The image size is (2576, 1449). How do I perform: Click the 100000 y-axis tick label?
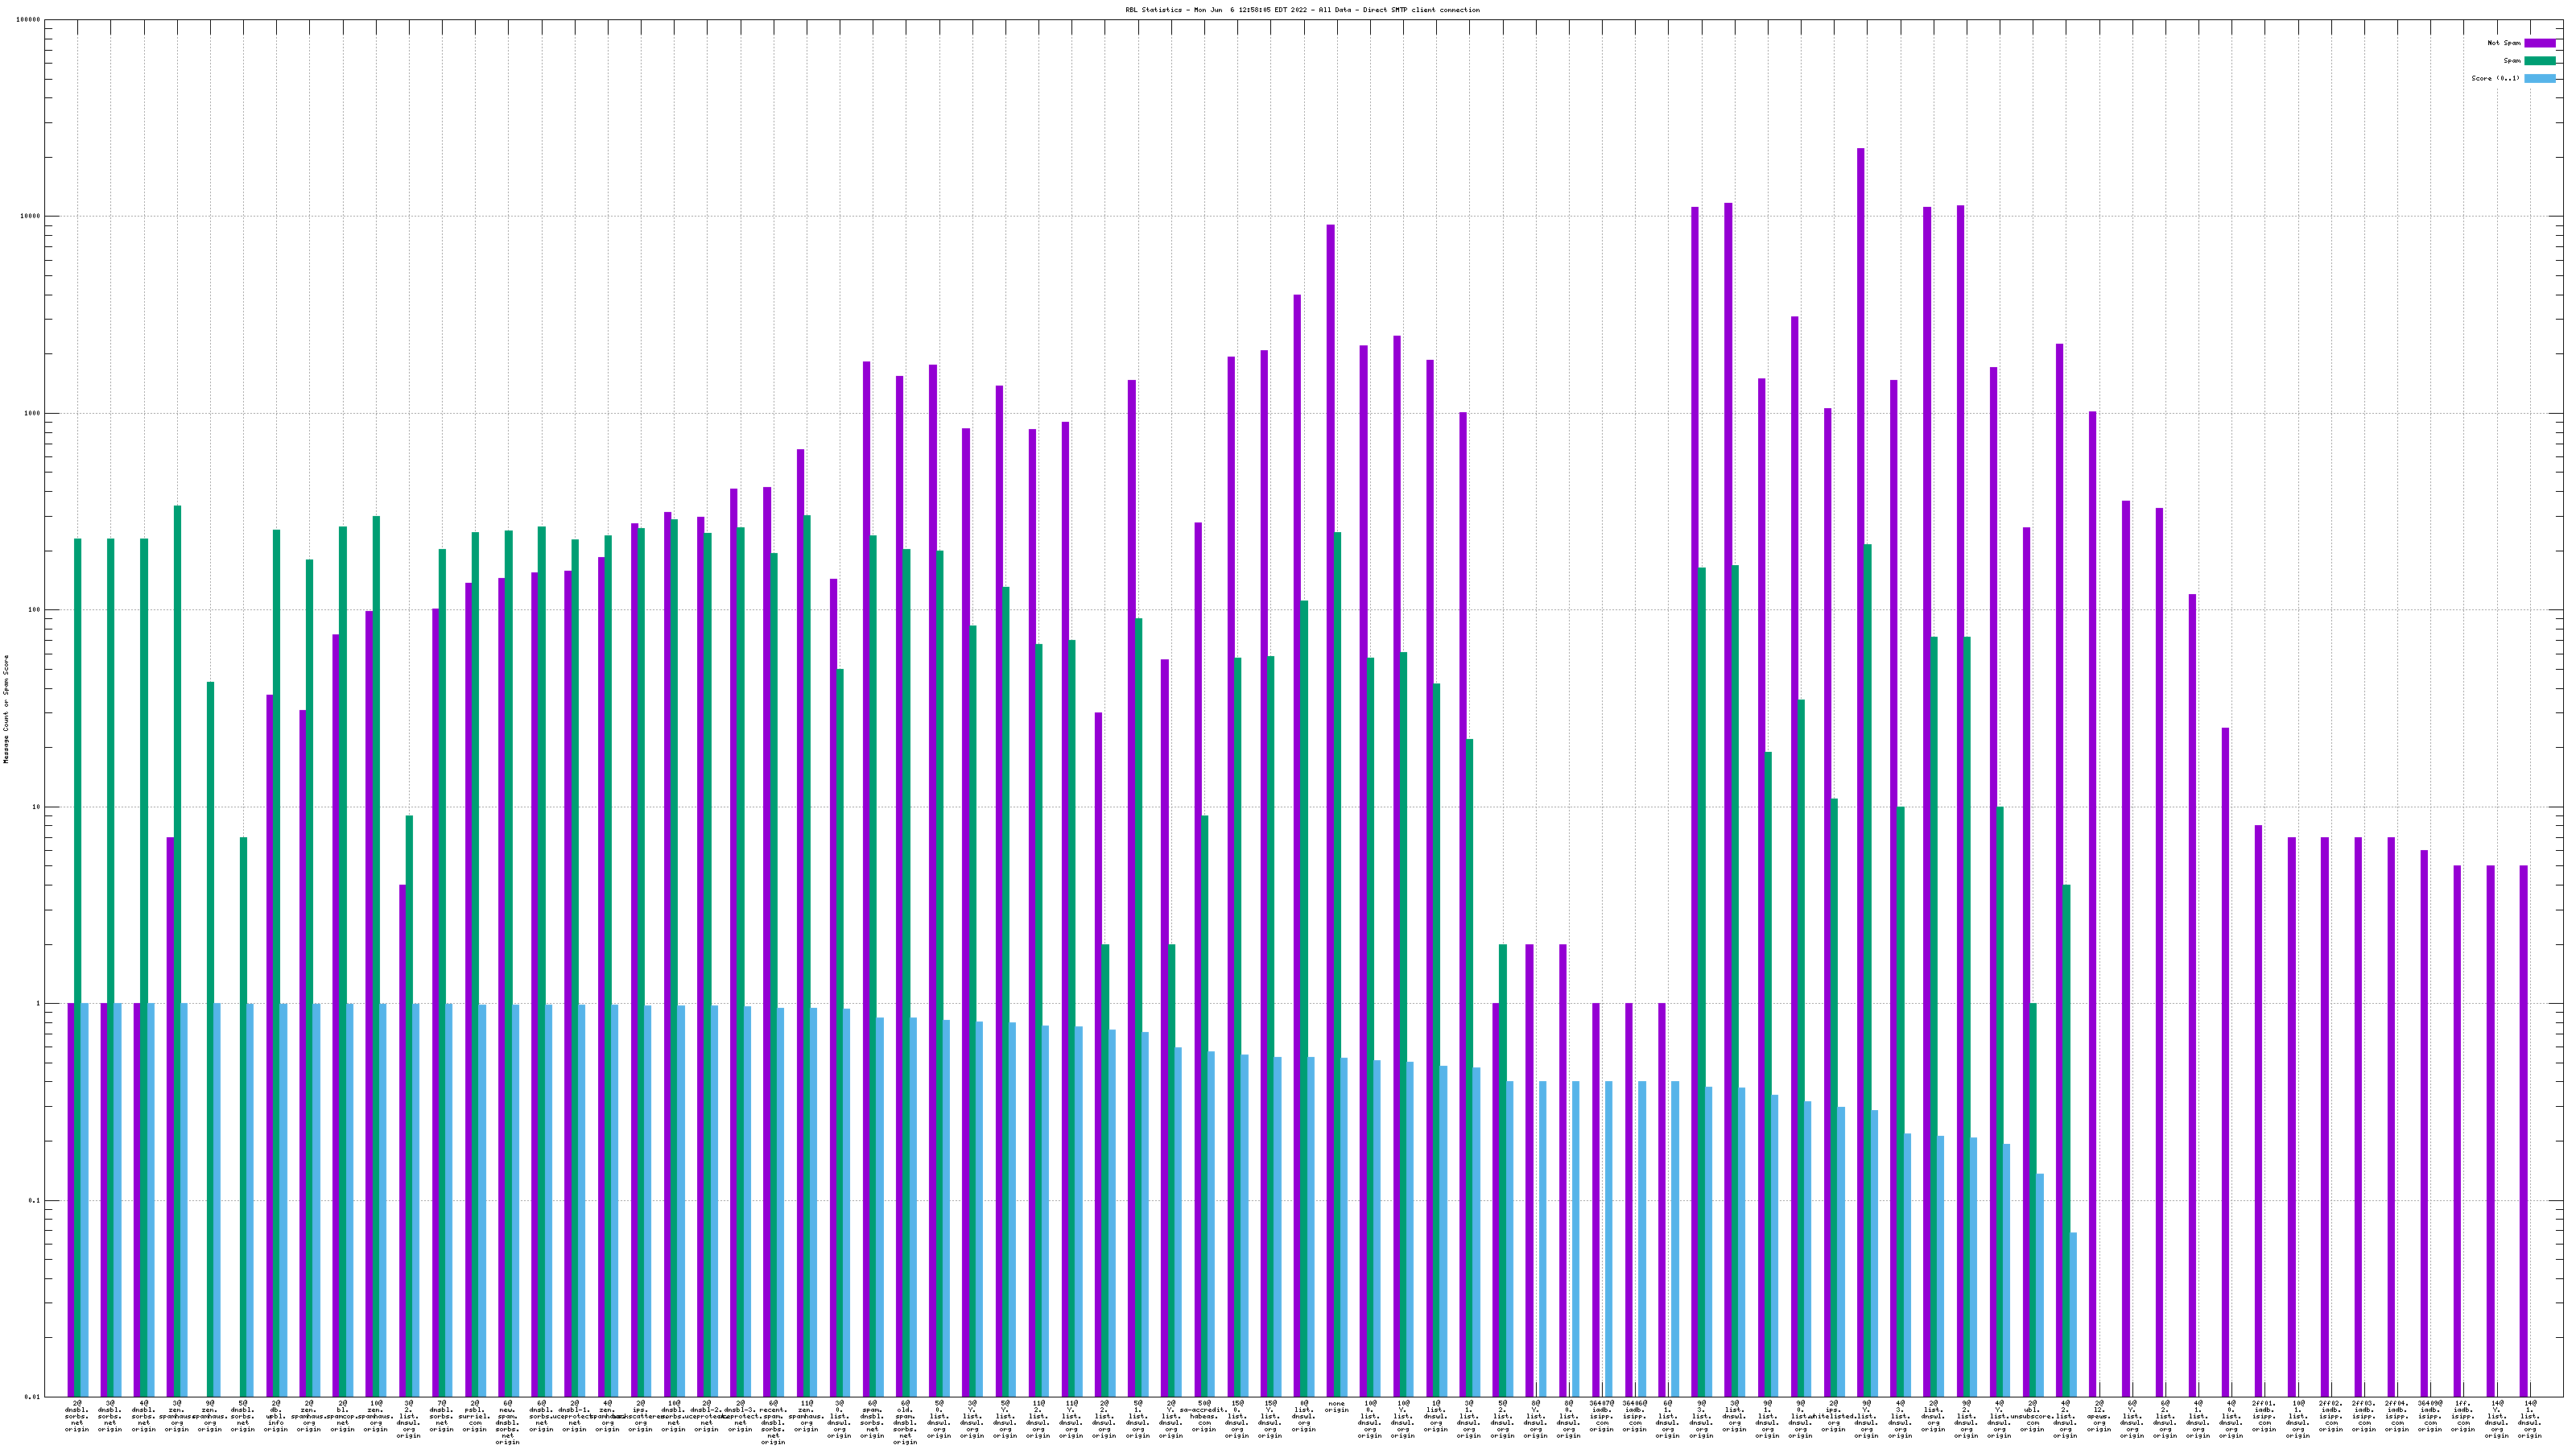click(x=30, y=20)
